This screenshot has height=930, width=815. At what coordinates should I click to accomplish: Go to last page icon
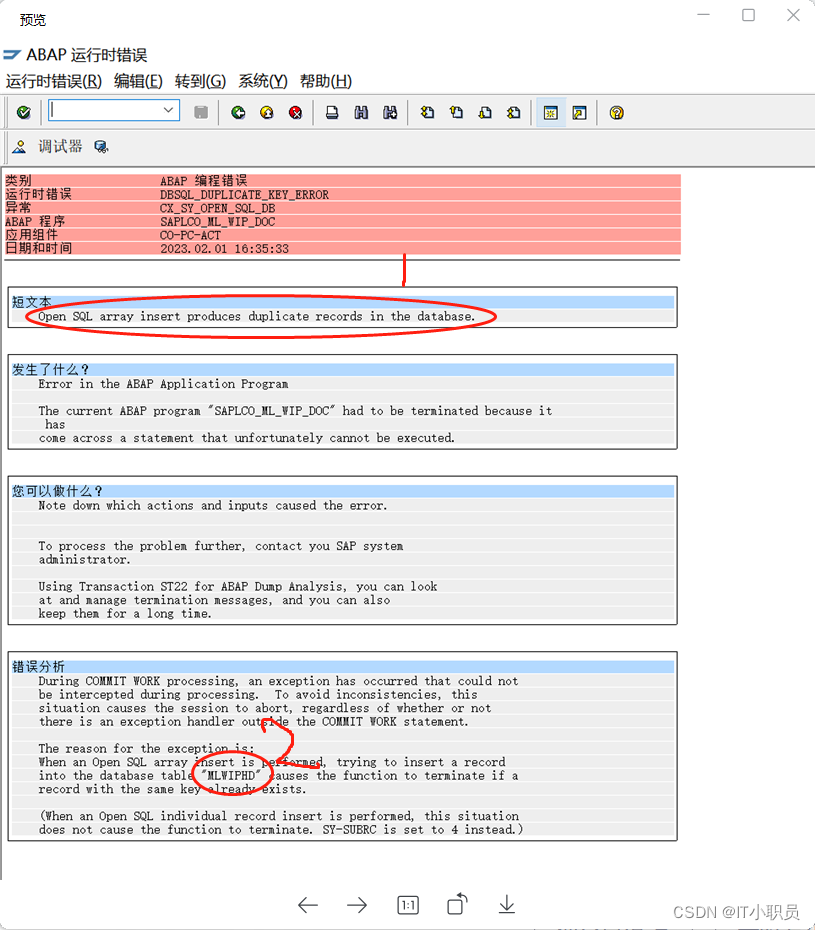(514, 112)
